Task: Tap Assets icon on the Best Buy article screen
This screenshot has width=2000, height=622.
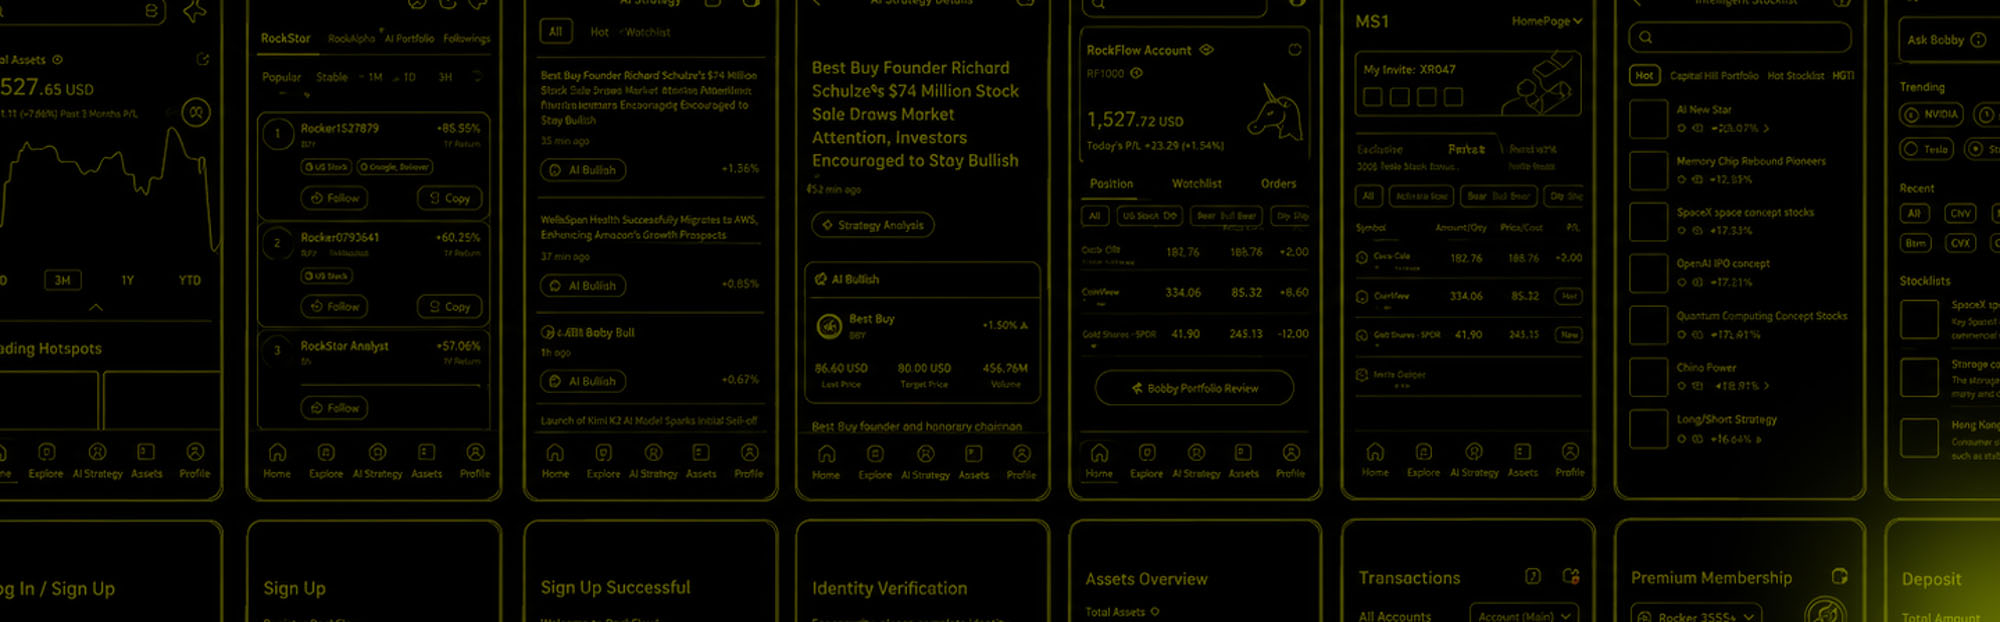Action: click(973, 454)
